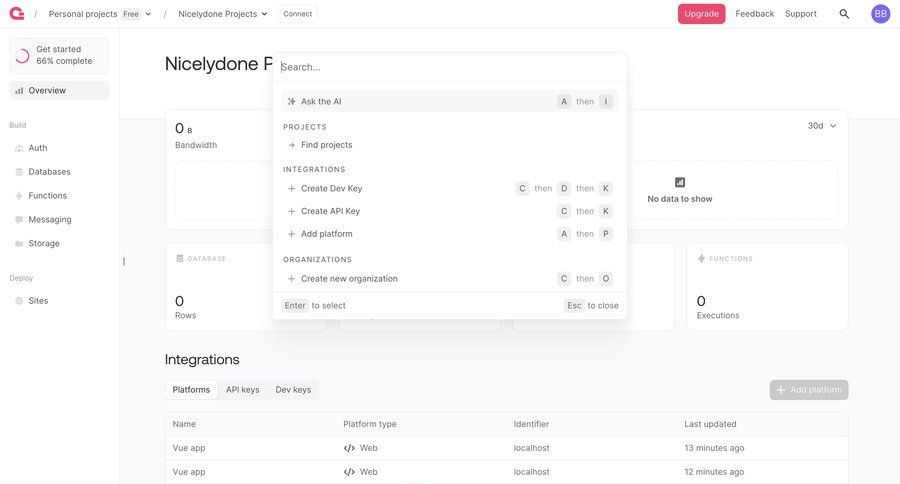Image resolution: width=900 pixels, height=484 pixels.
Task: Open the BB user avatar menu
Action: click(880, 14)
